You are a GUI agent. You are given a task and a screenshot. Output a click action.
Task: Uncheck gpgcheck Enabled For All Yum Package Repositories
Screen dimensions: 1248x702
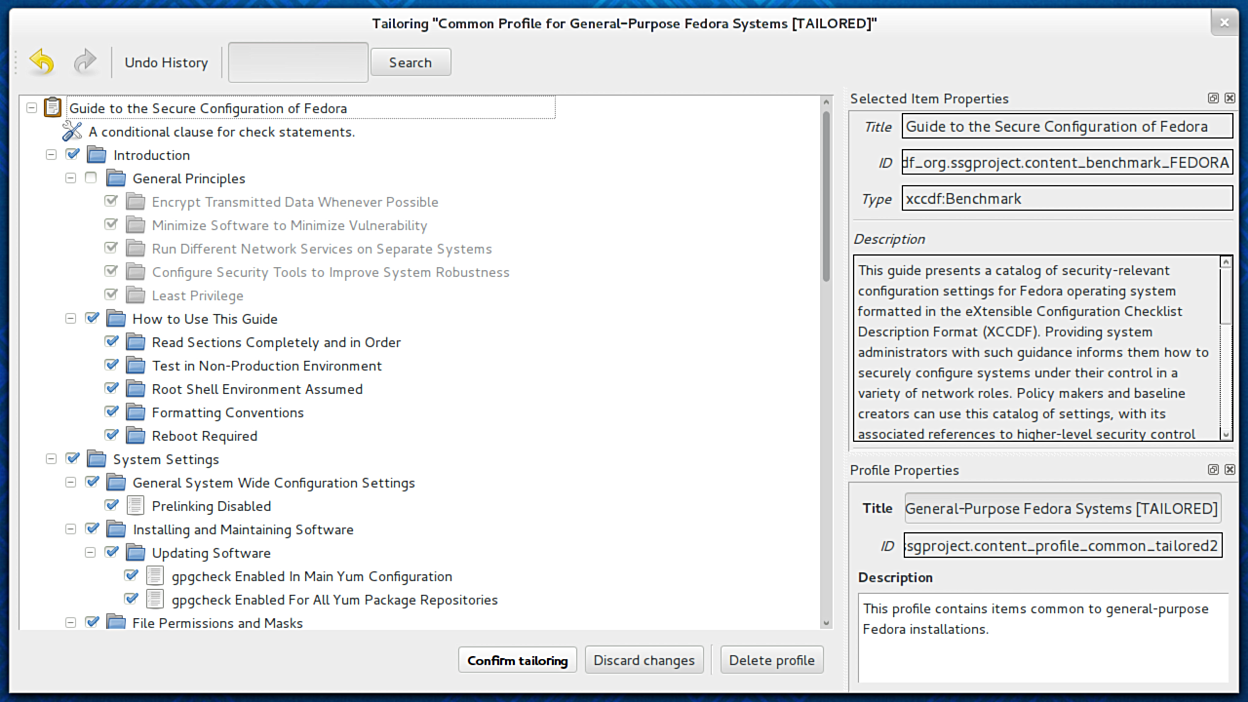(131, 598)
